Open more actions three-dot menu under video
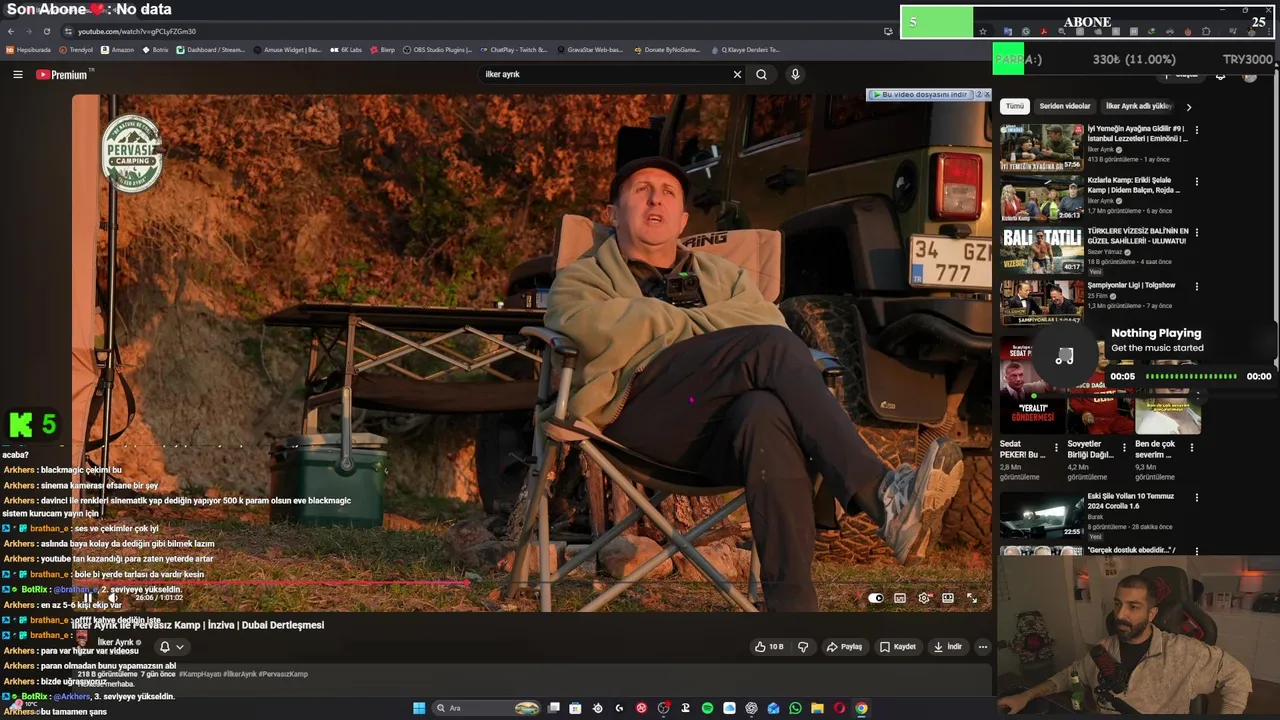 pos(982,647)
